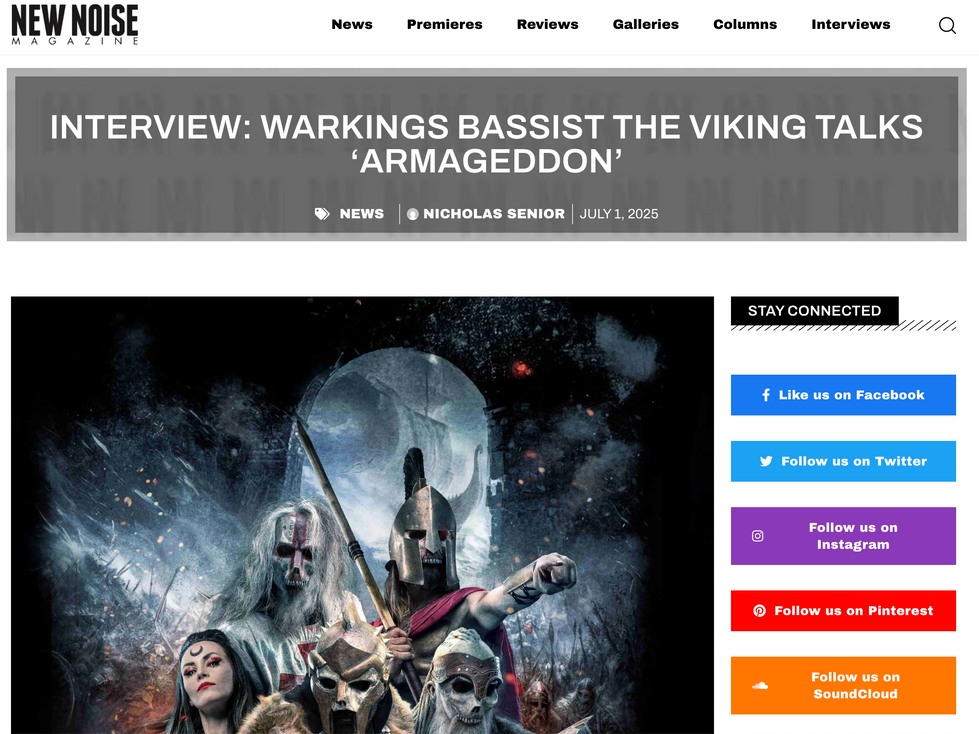Open the search magnifier icon
The width and height of the screenshot is (979, 734).
947,25
